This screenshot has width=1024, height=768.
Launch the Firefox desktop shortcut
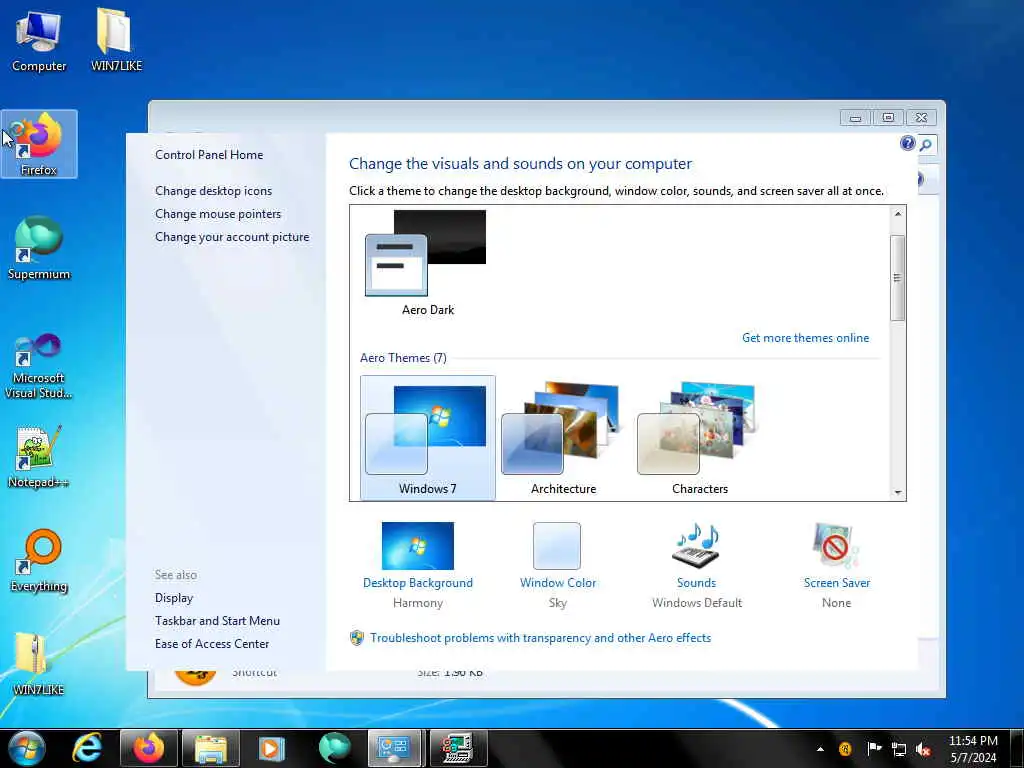pos(39,144)
